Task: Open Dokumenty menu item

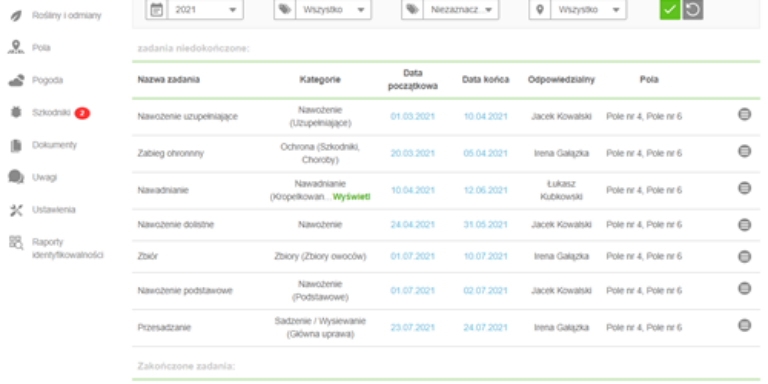Action: pos(54,145)
